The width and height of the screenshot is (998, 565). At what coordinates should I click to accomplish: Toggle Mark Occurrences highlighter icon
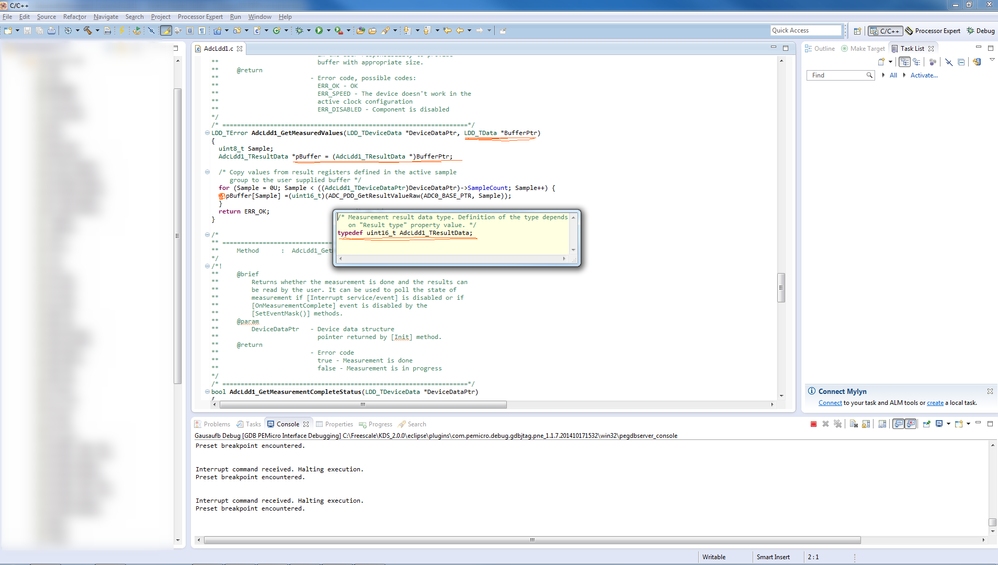[165, 31]
